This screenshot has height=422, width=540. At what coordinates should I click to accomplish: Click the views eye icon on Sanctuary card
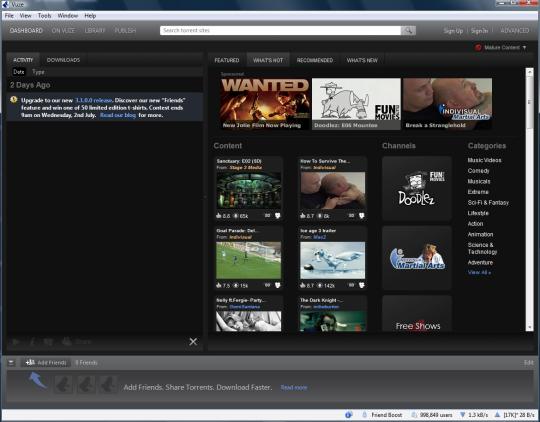[x=236, y=216]
